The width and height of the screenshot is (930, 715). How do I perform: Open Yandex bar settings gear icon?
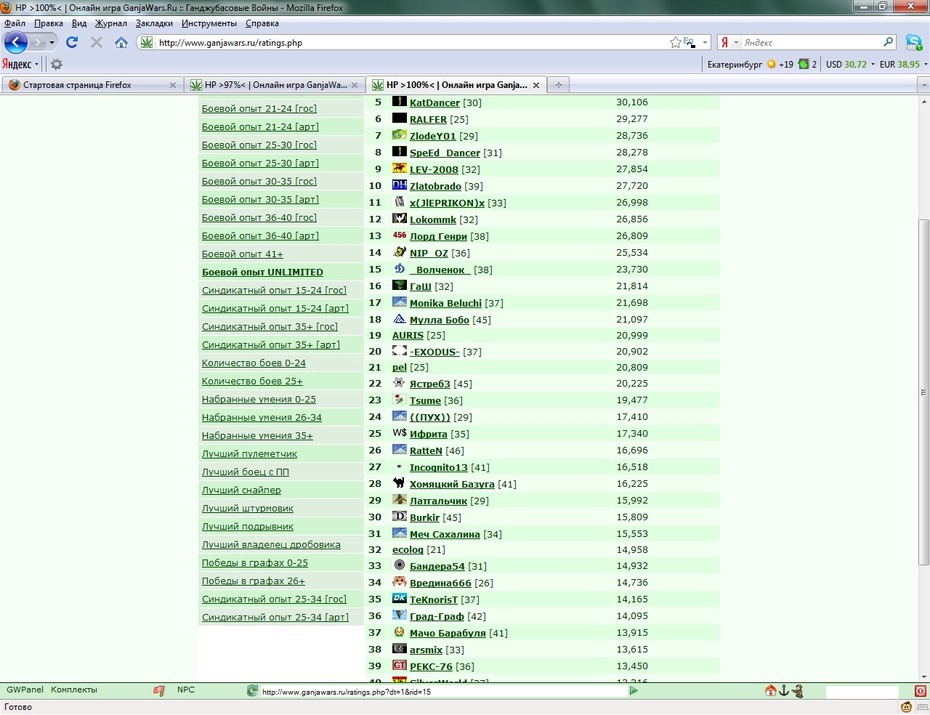56,64
